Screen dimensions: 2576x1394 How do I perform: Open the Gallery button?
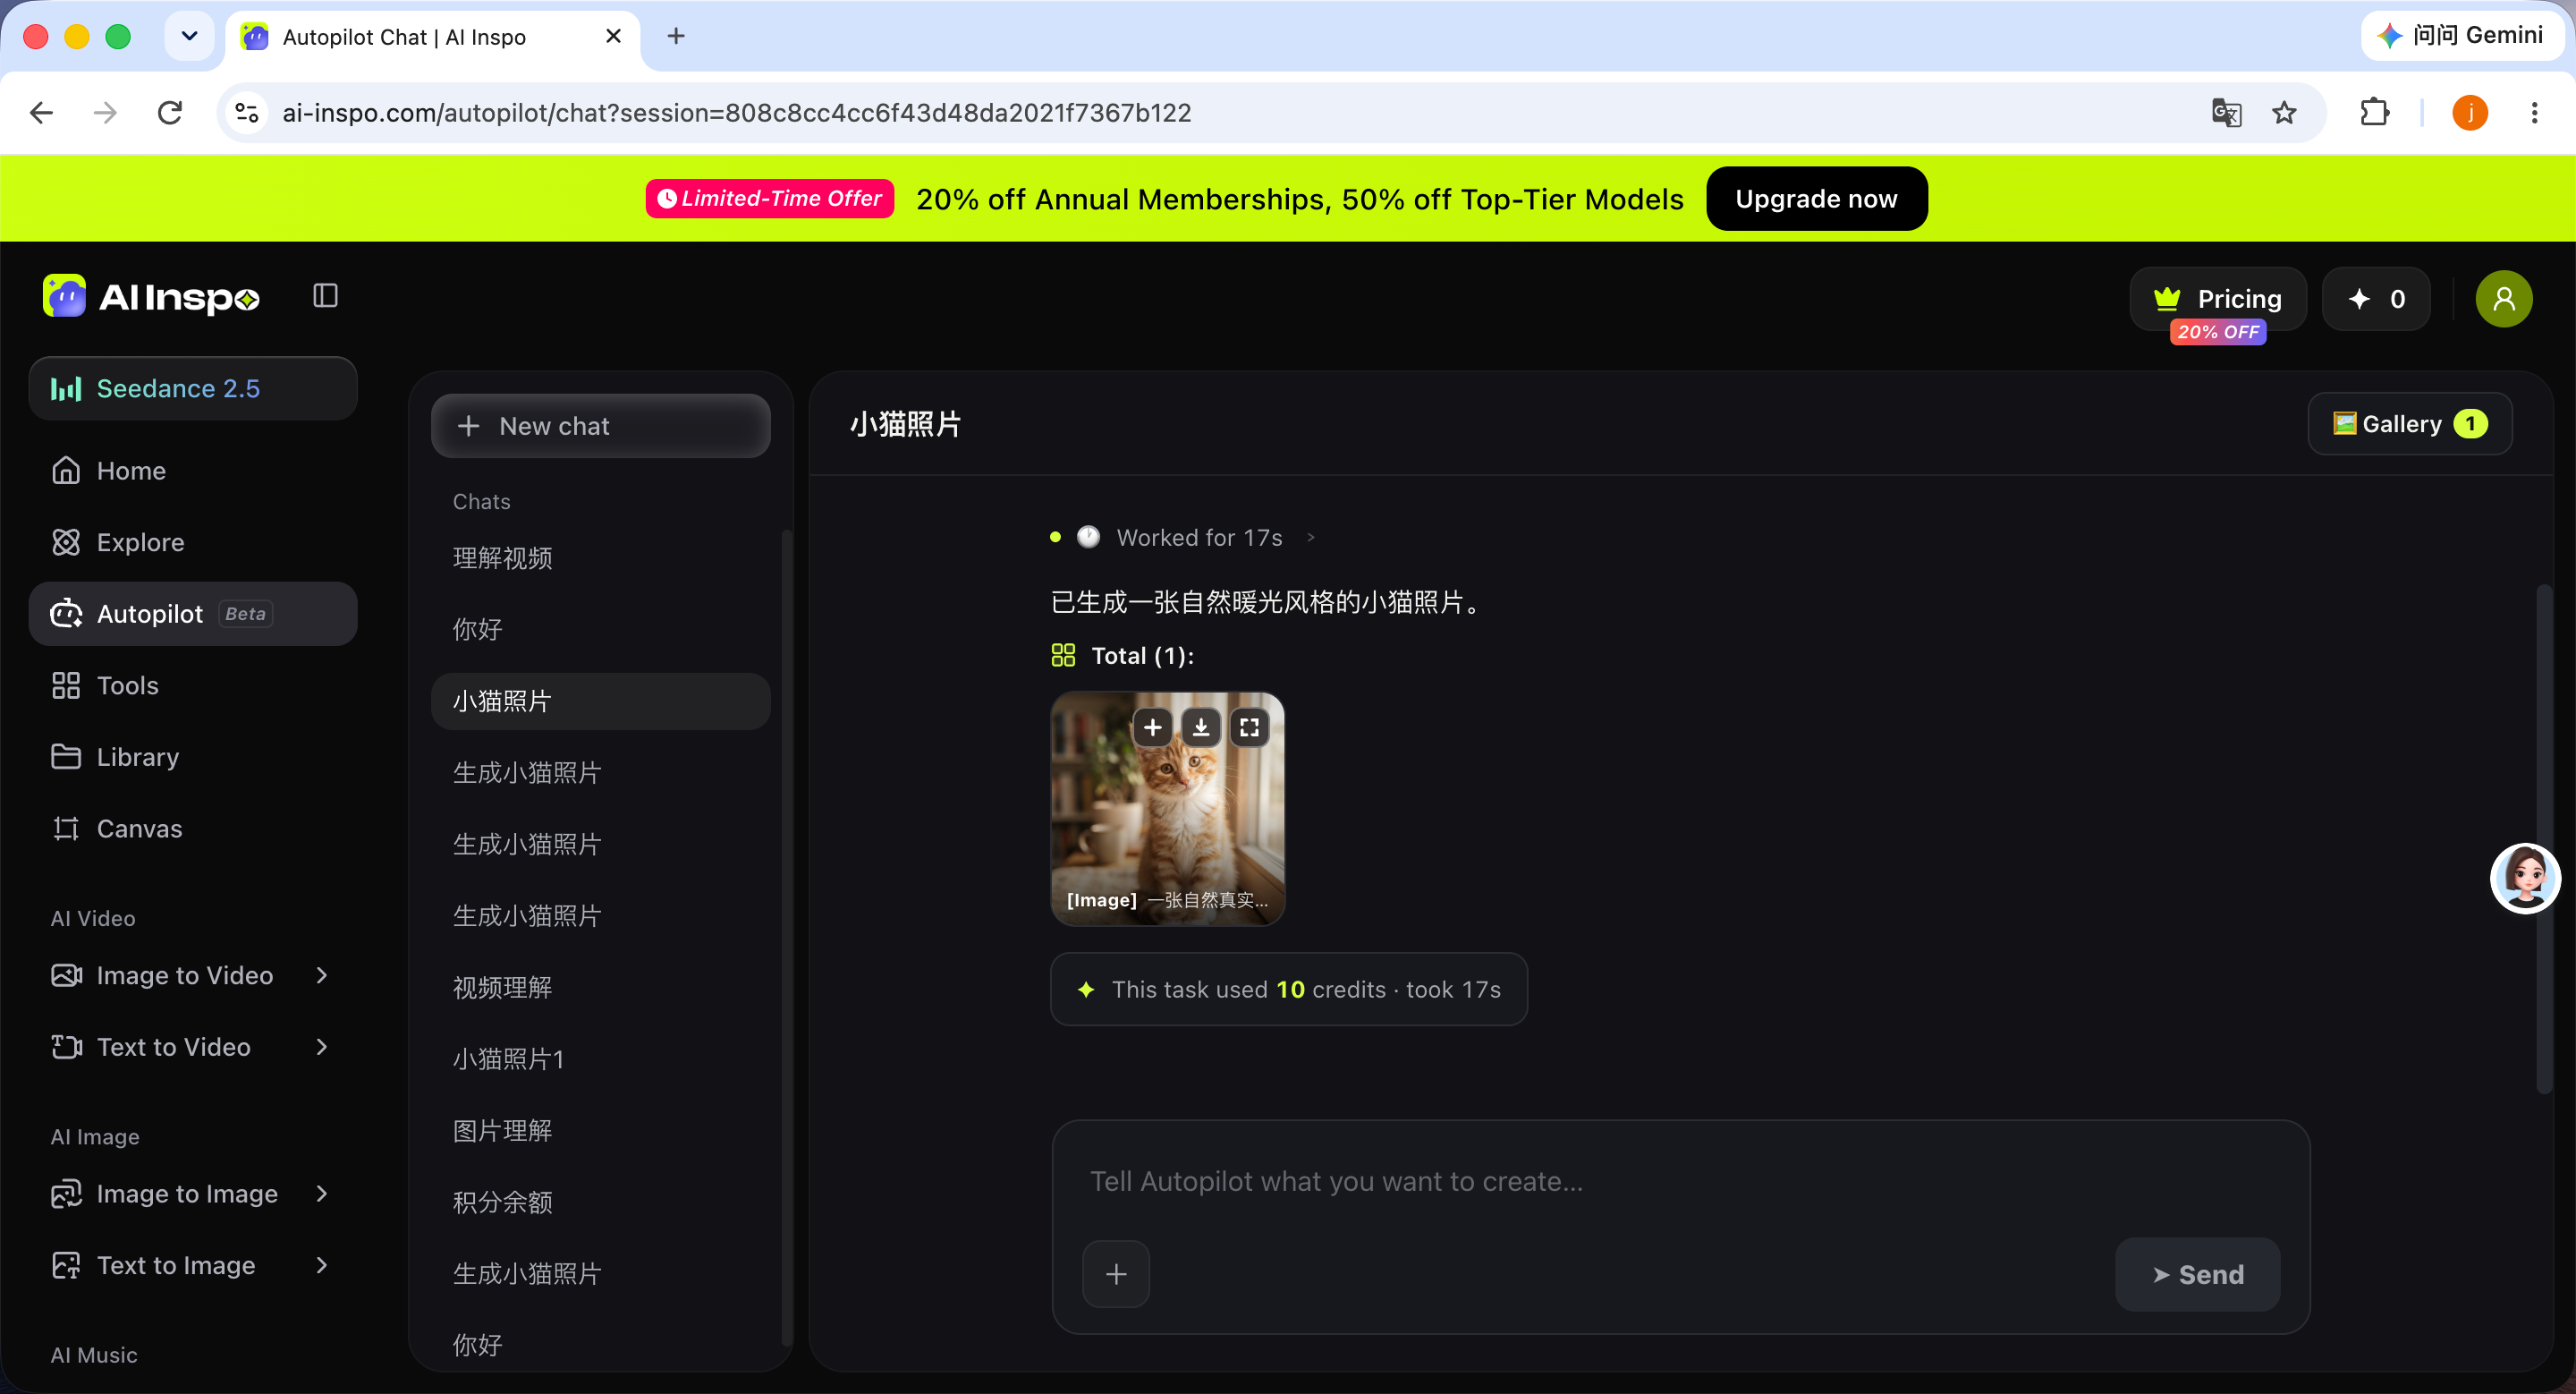[2409, 424]
